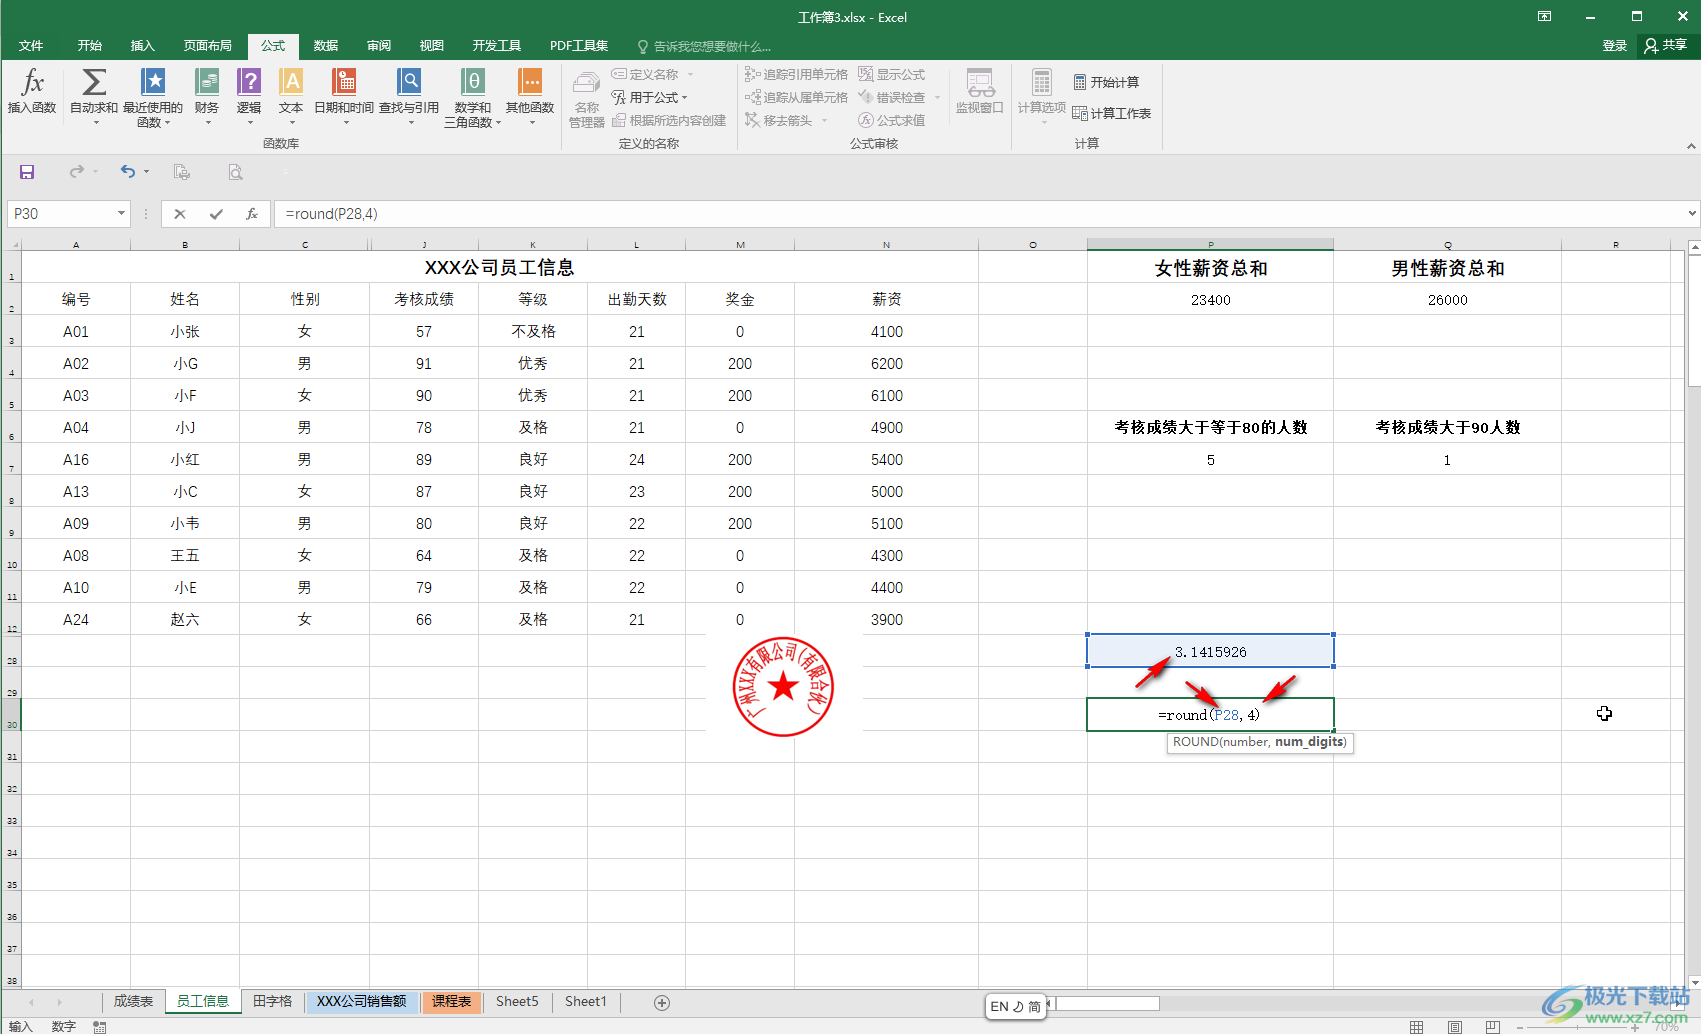Click the Insert Function (插入函数) icon

coord(32,92)
